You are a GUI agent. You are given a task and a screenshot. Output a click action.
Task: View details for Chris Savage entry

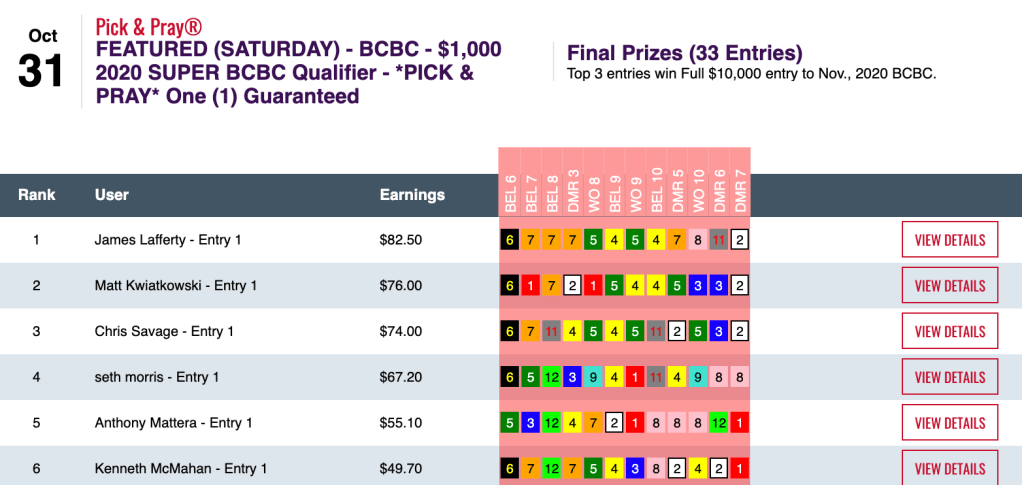[949, 332]
